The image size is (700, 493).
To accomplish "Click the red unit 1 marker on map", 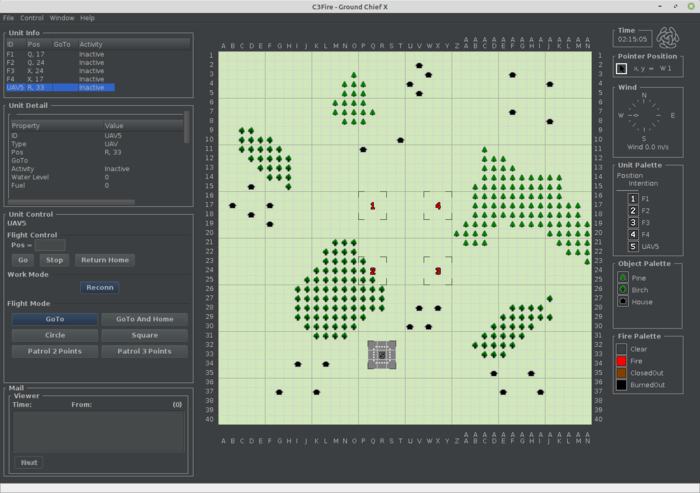I will [x=373, y=206].
